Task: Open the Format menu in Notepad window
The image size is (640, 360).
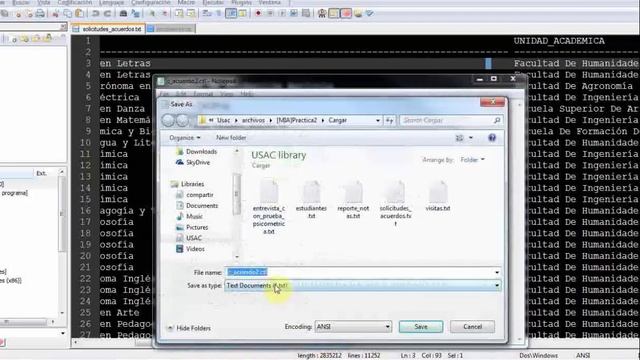Action: click(203, 94)
